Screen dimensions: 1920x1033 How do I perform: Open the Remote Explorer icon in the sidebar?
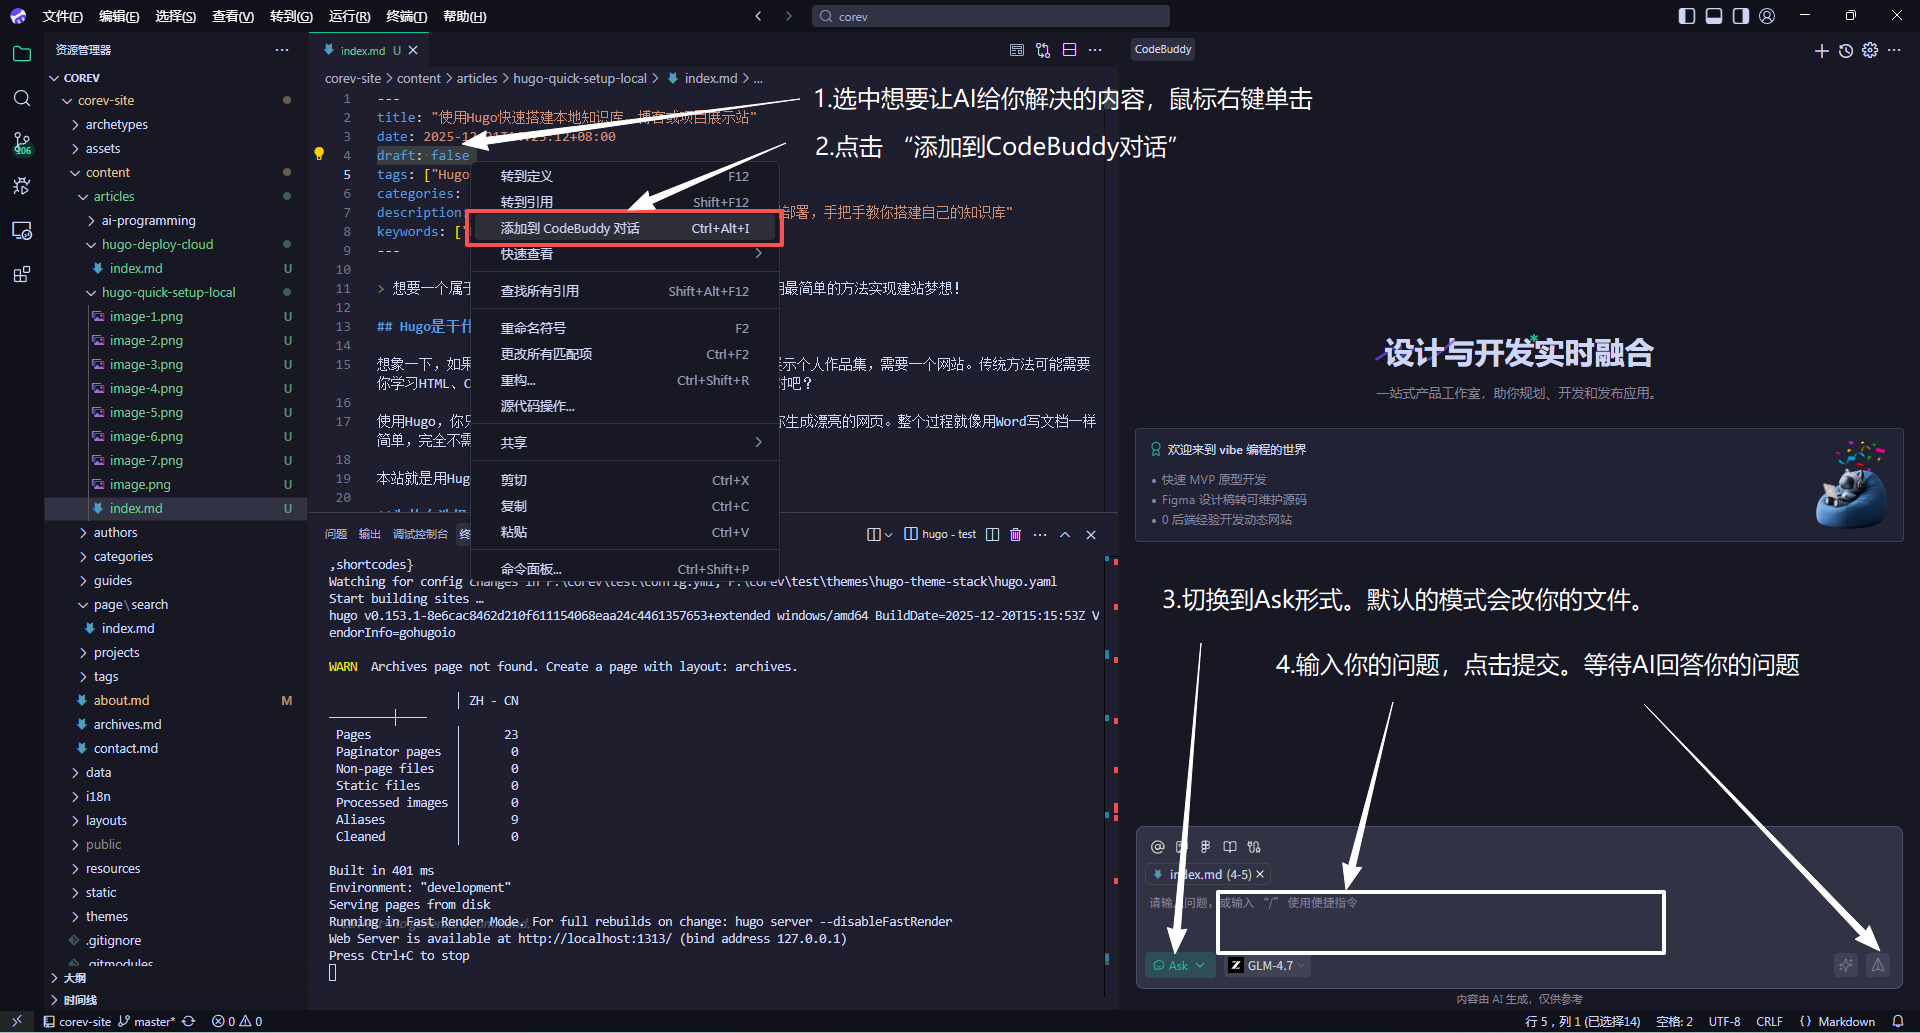pos(22,230)
